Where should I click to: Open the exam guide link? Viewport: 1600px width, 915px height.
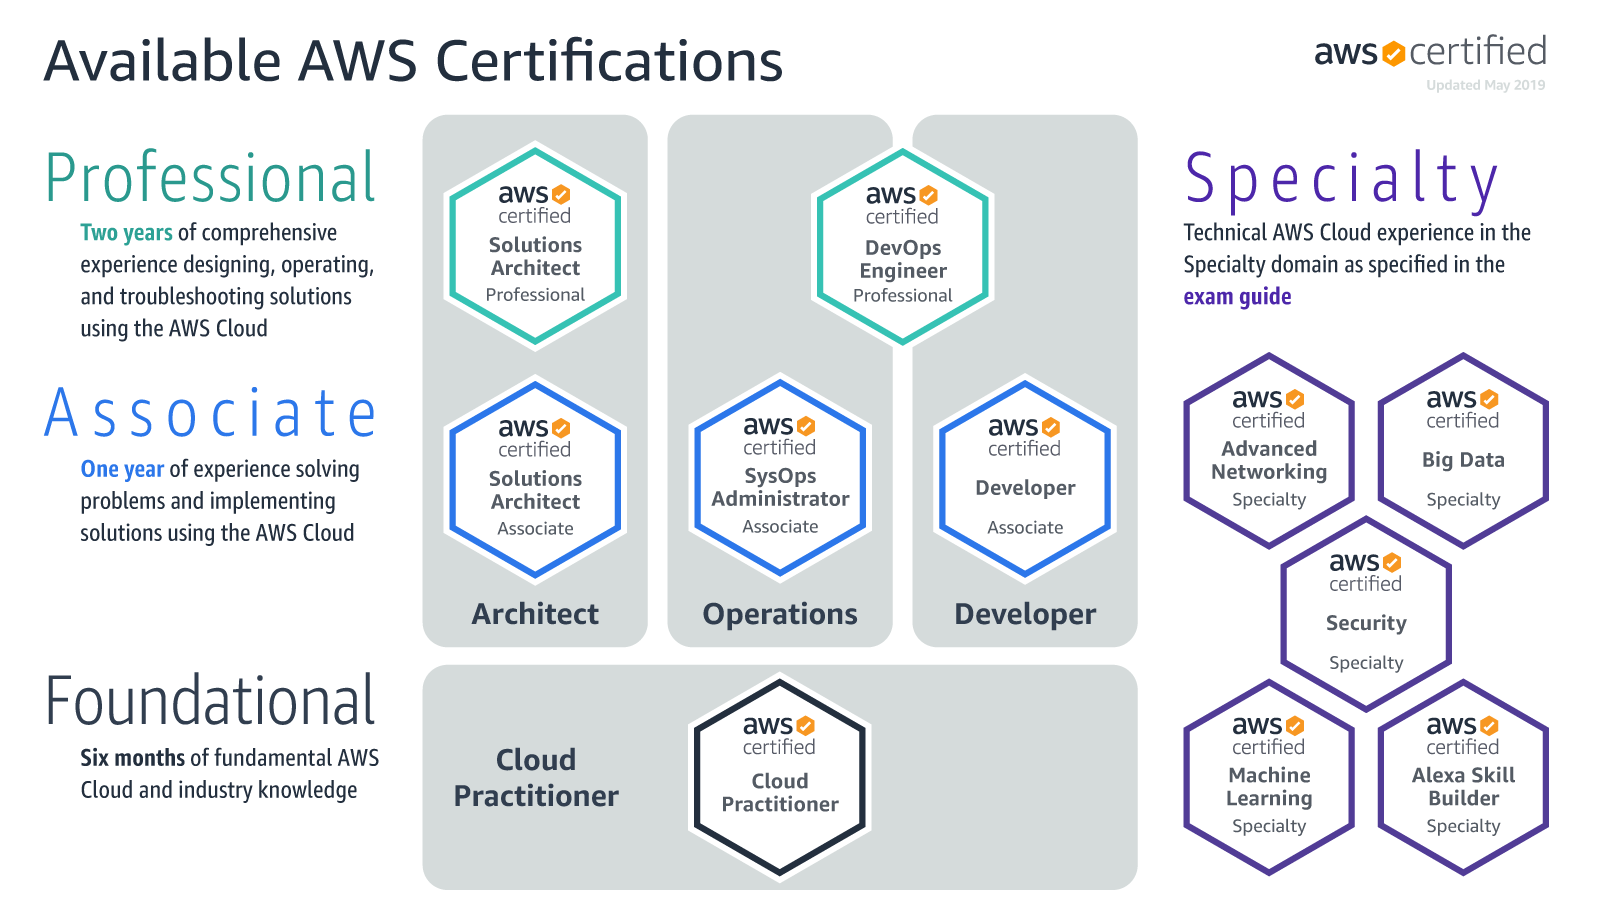(1237, 296)
